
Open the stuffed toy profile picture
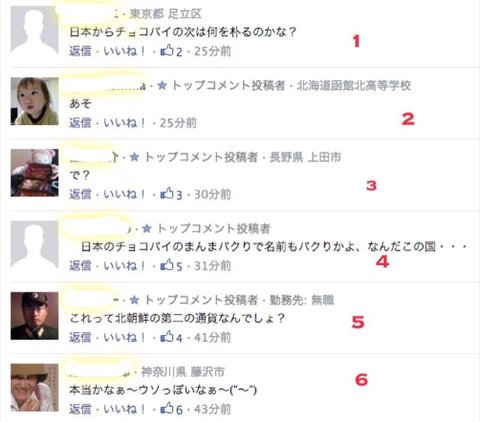35,173
